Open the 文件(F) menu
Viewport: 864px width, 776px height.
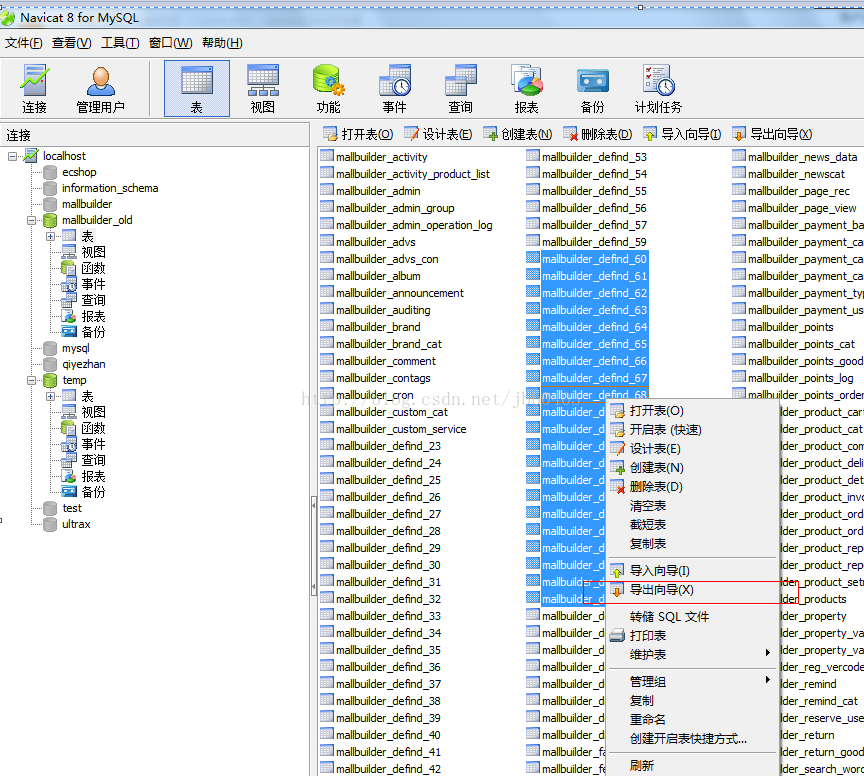coord(24,42)
